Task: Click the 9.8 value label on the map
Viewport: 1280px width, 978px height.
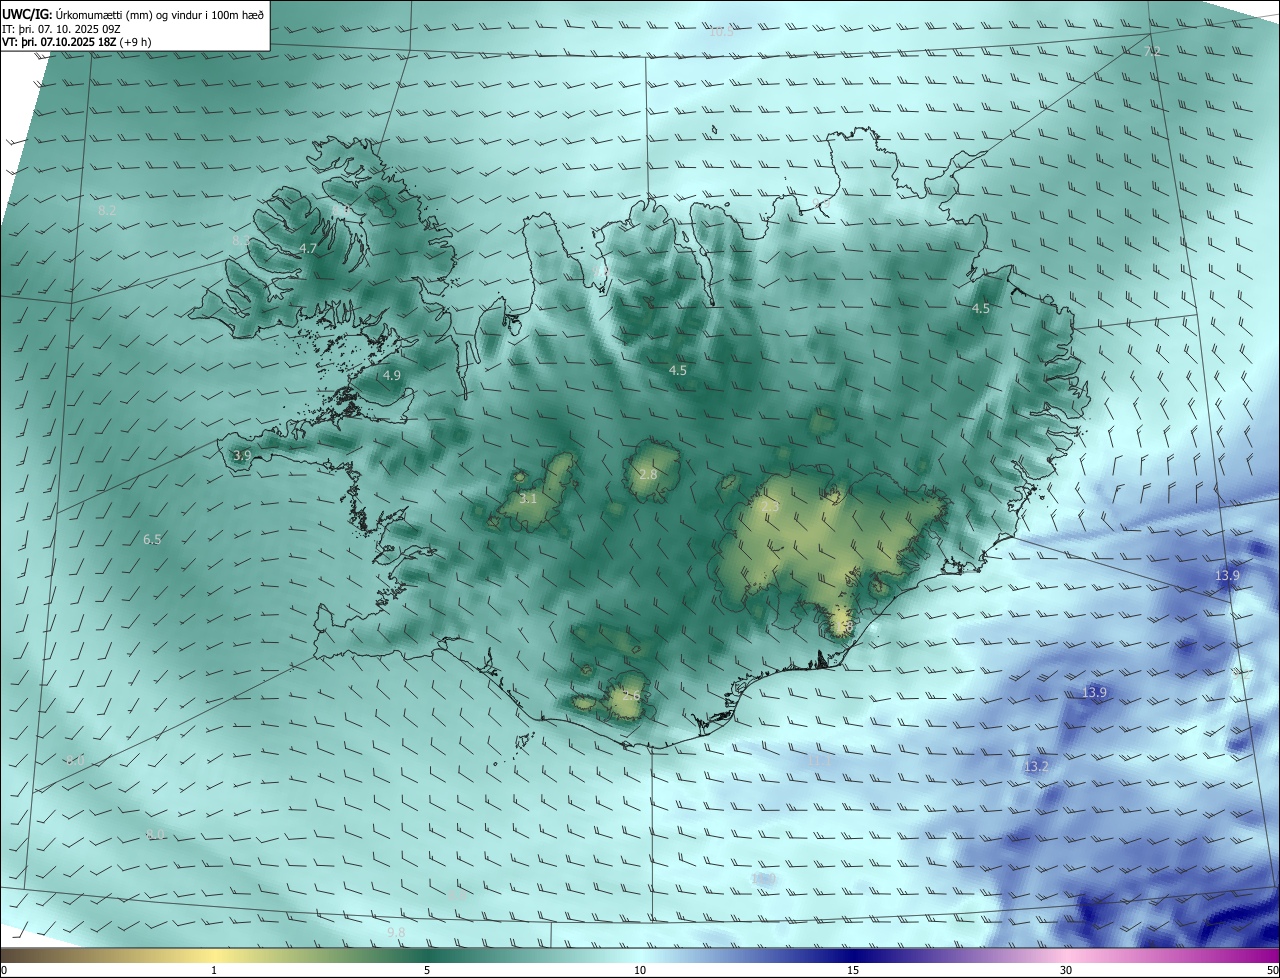Action: coord(396,933)
